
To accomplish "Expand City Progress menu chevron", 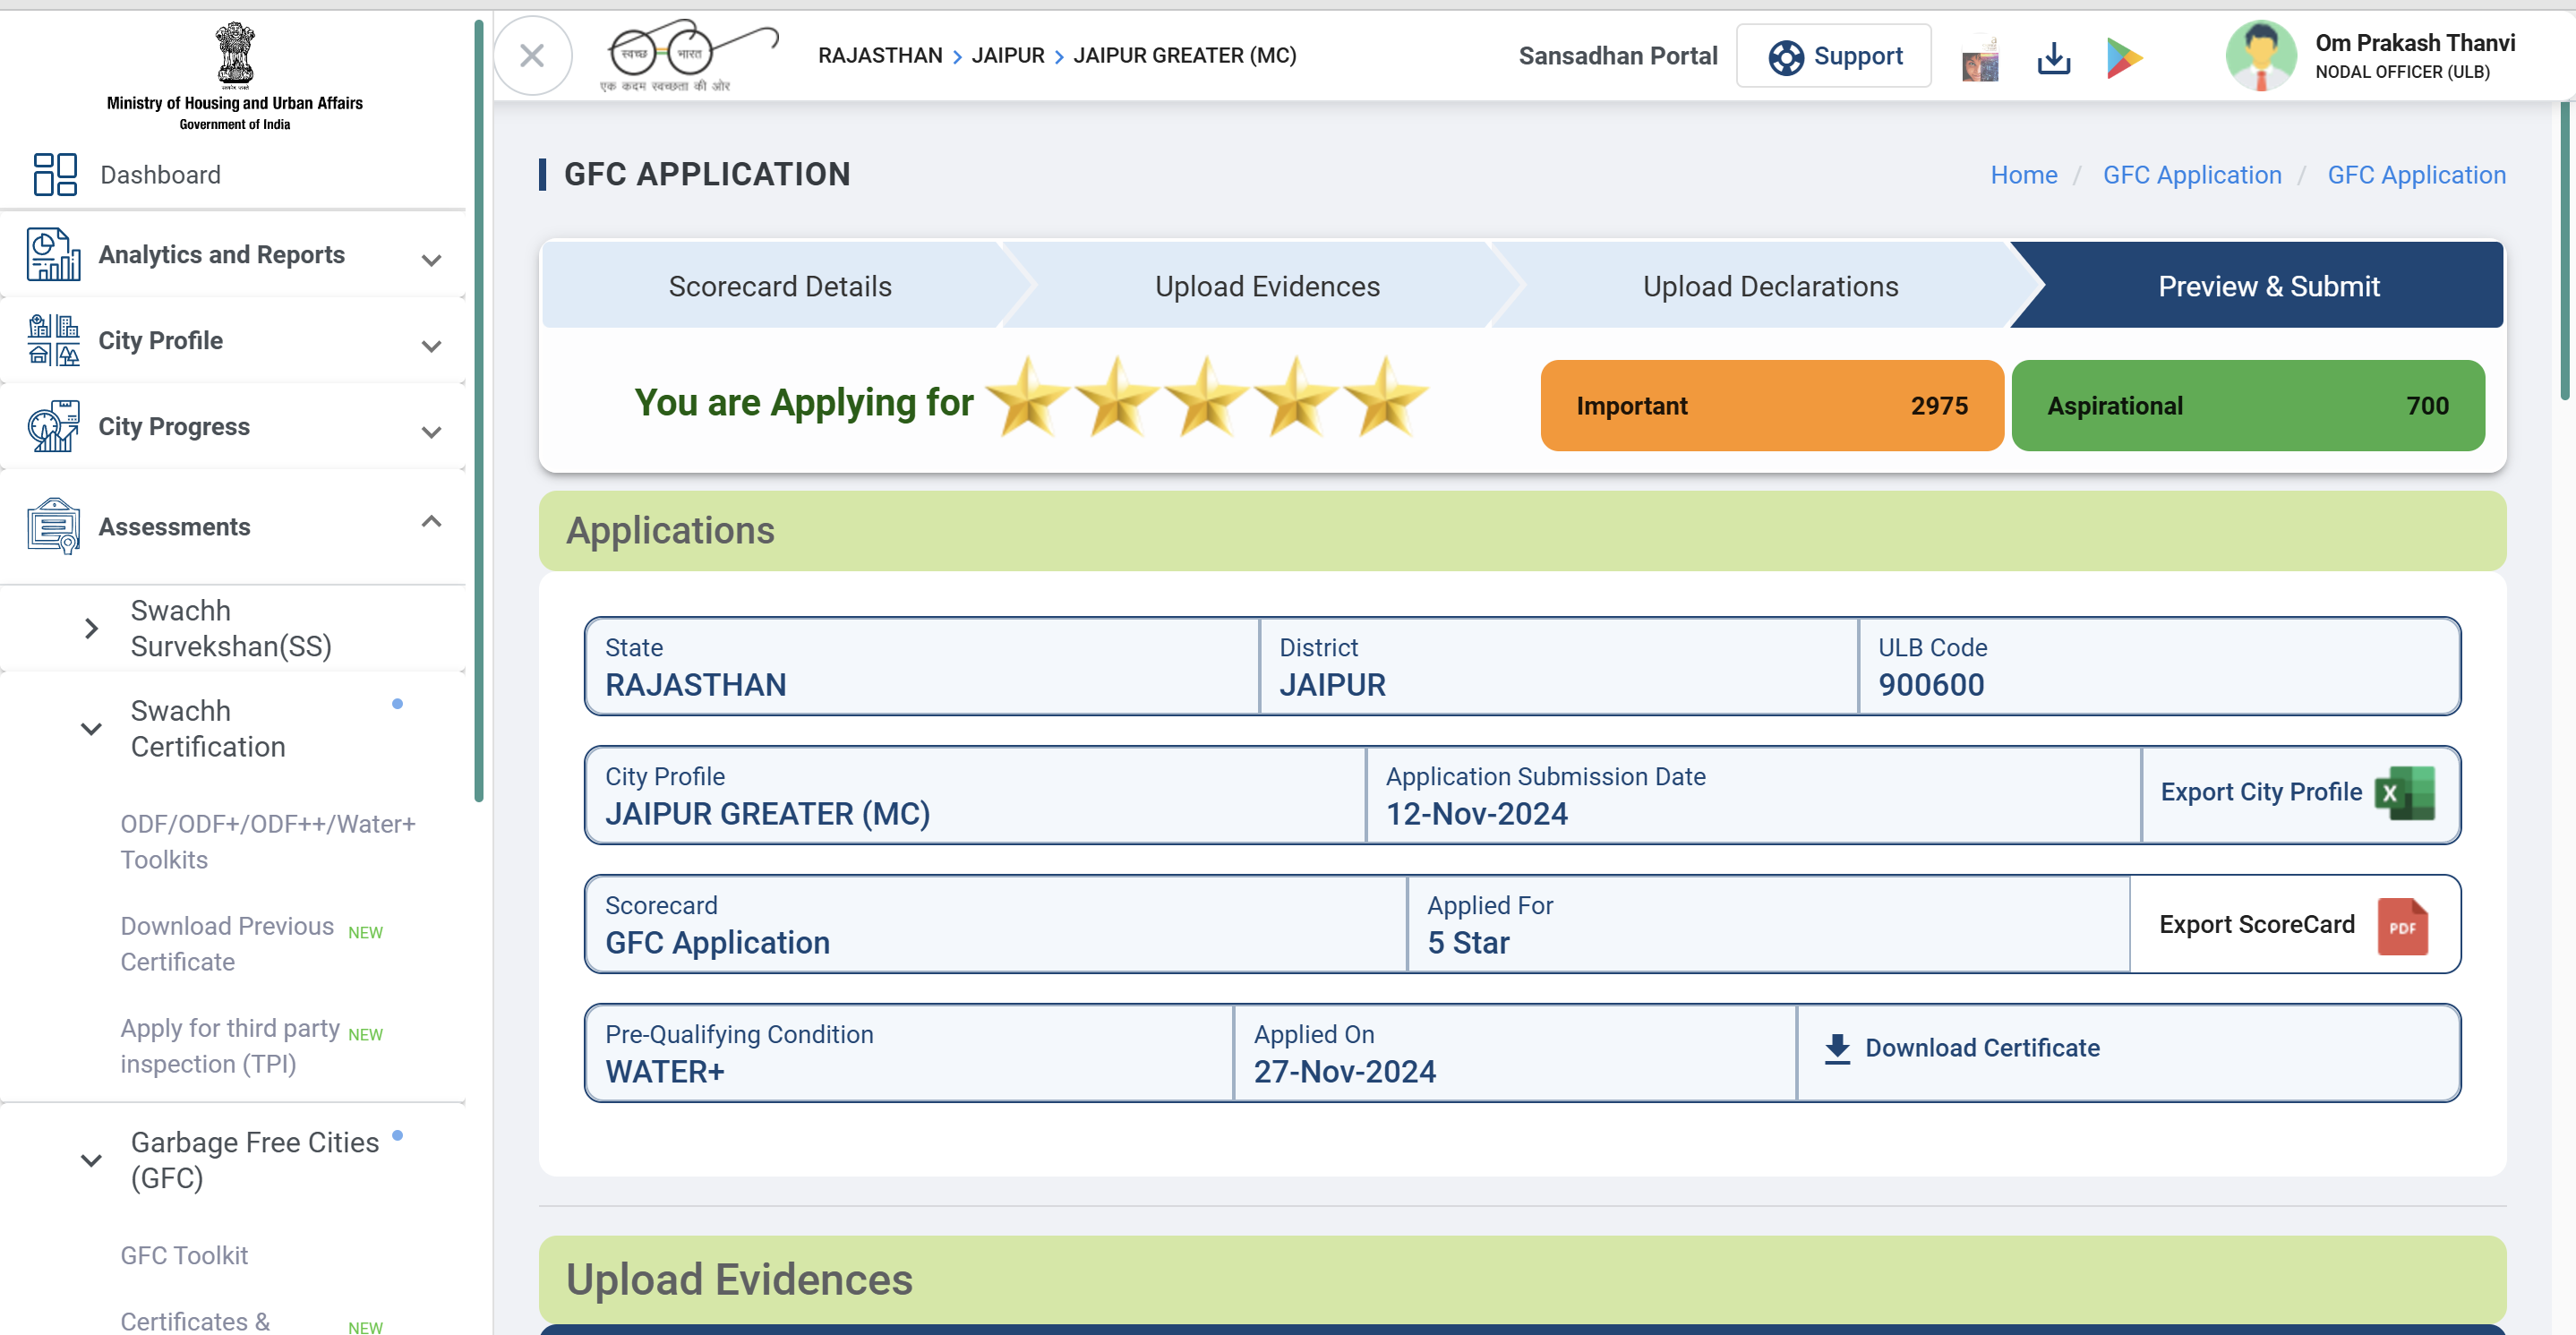I will point(431,432).
